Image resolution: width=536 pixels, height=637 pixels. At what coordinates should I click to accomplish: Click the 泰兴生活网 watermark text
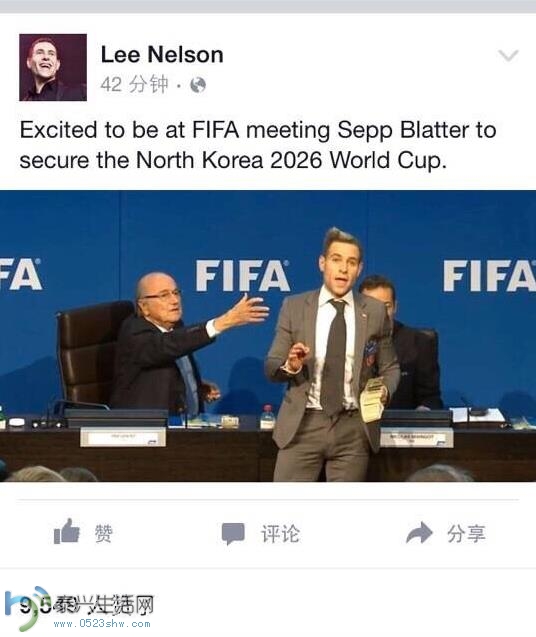pyautogui.click(x=104, y=605)
